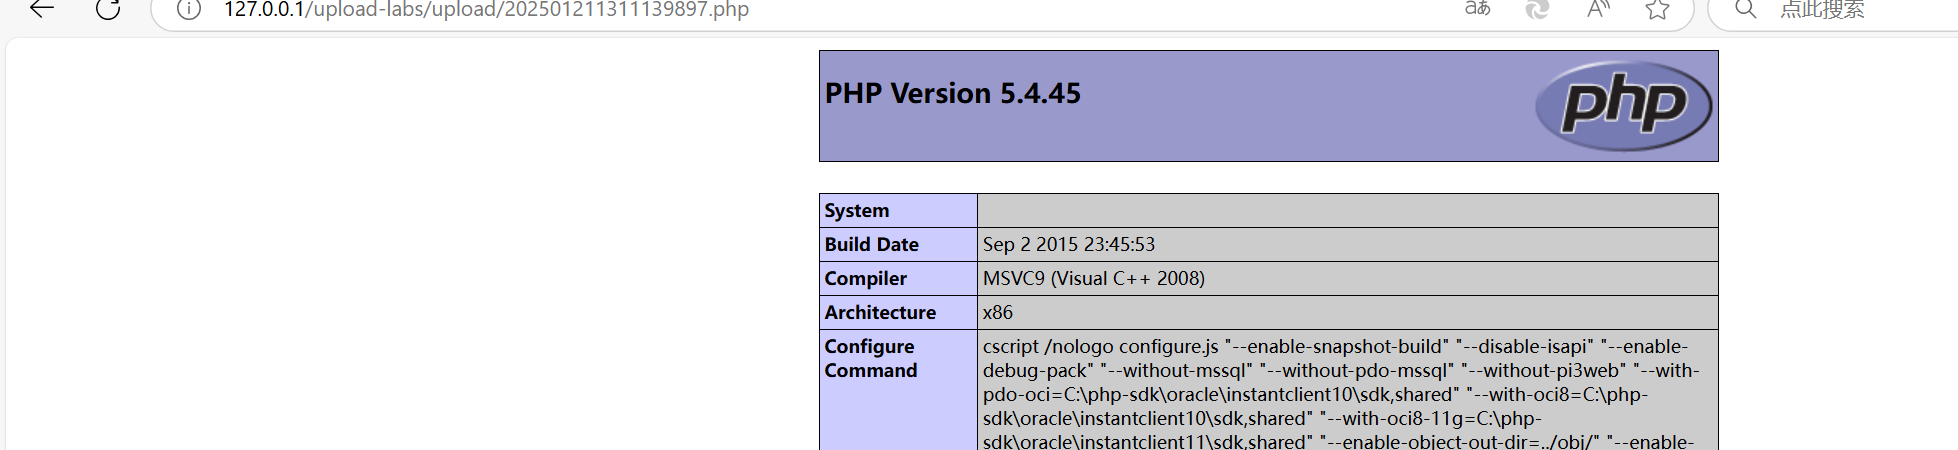Click the PHP logo image
The image size is (1958, 450).
click(1623, 106)
